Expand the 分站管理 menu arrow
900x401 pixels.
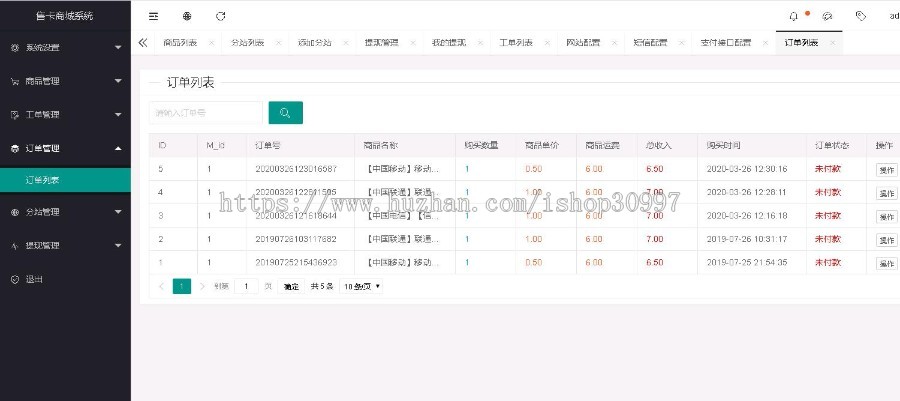[118, 212]
